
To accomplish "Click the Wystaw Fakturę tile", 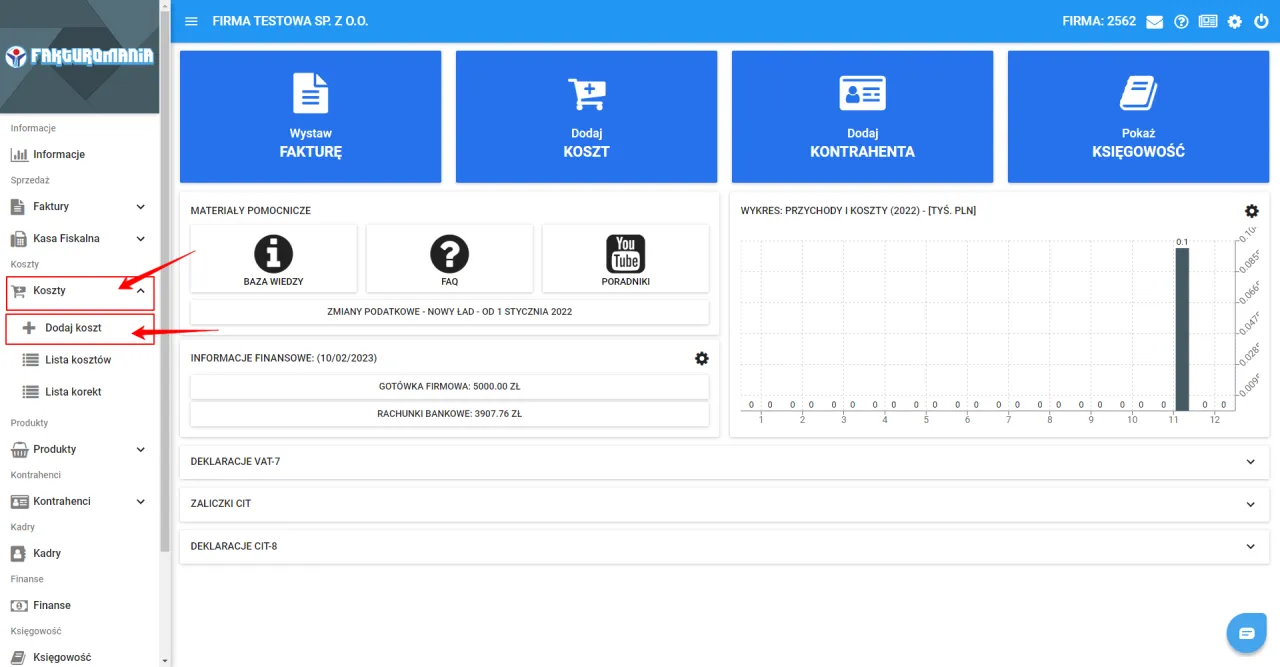I will click(x=310, y=117).
